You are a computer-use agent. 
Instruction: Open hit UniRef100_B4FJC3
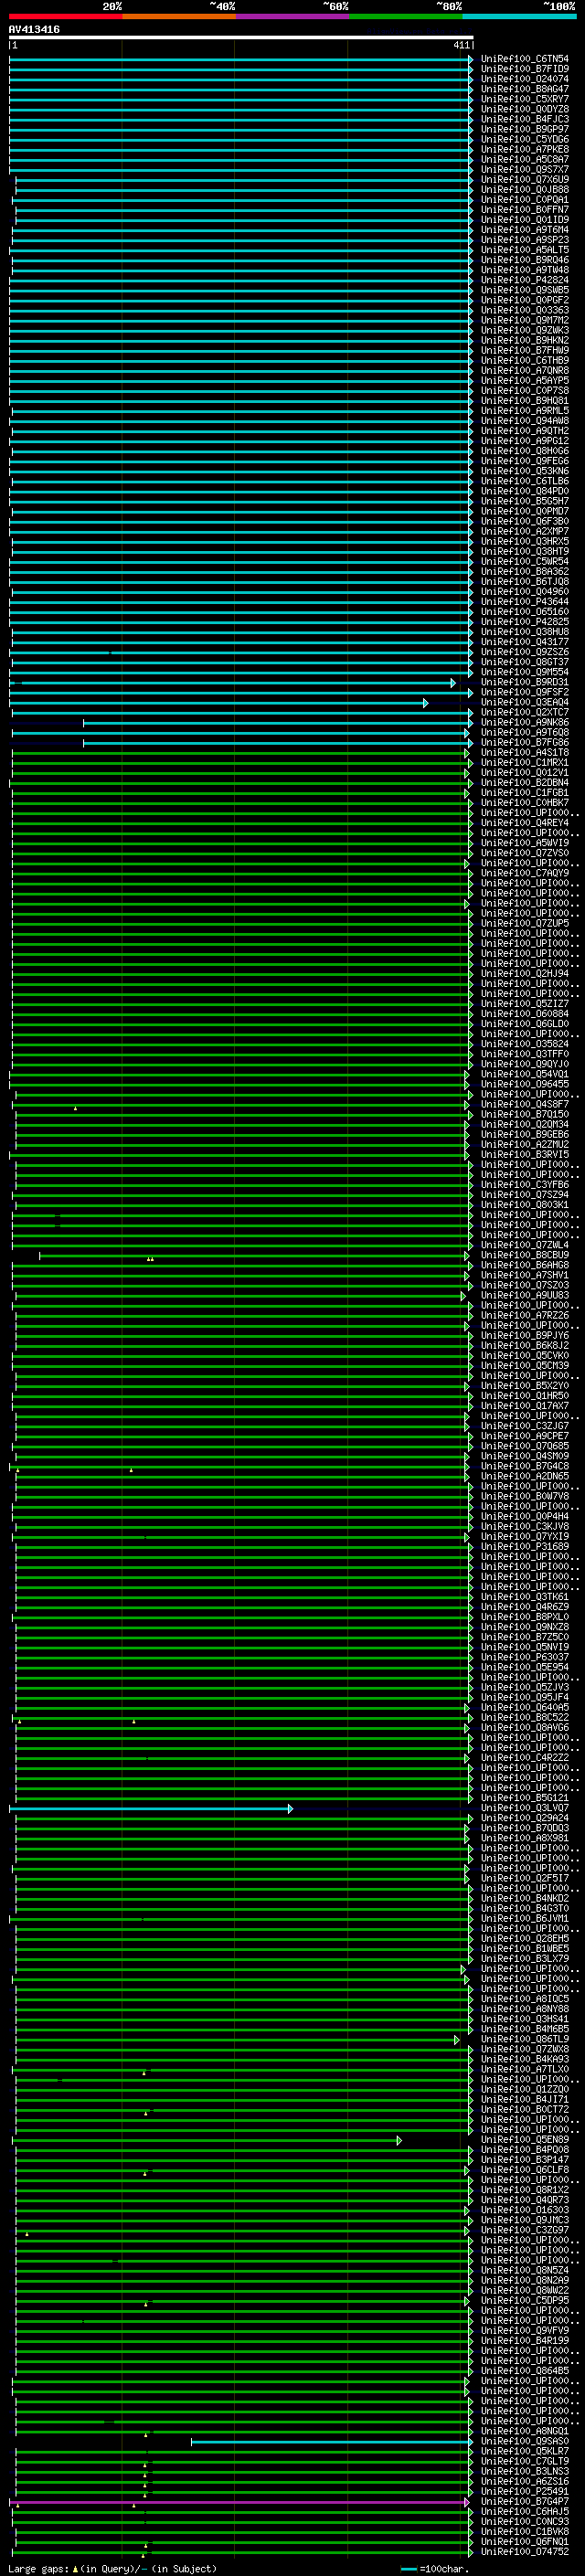click(x=525, y=119)
